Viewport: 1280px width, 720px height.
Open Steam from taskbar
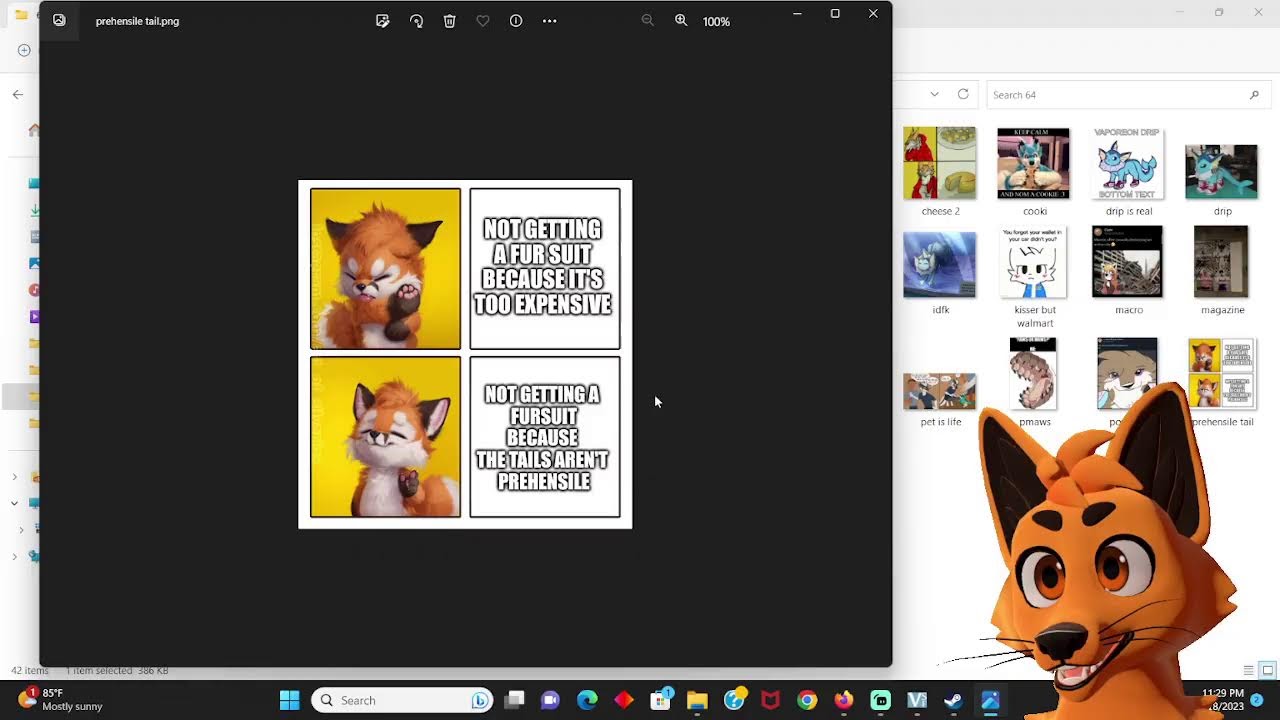pos(953,700)
